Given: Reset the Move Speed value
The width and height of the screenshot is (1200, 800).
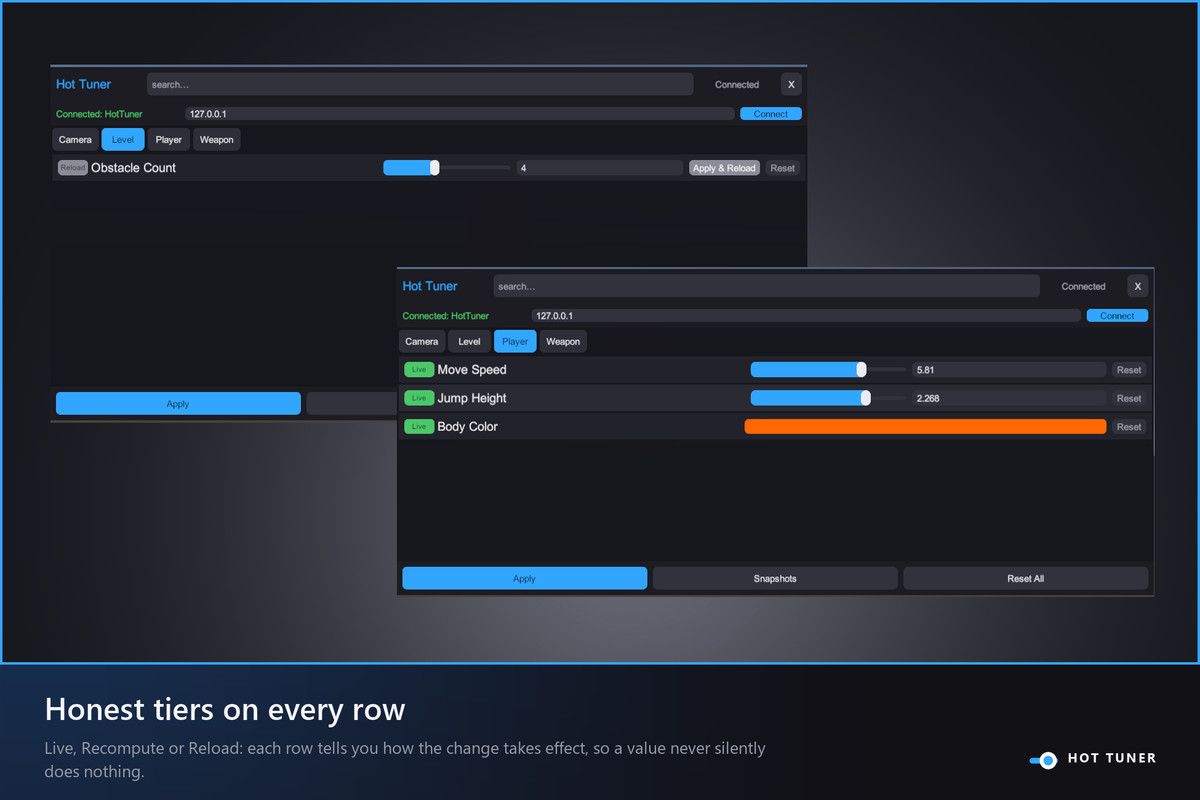Looking at the screenshot, I should 1129,370.
